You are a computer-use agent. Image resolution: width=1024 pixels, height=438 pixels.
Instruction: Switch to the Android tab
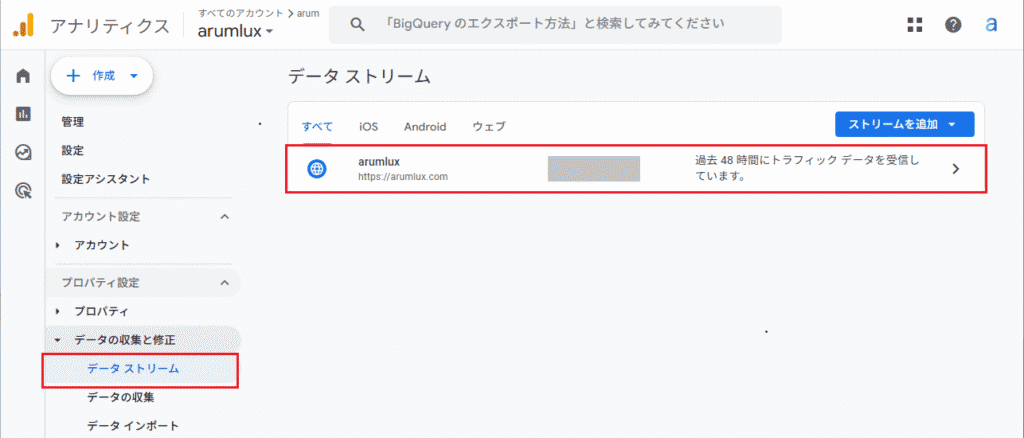pyautogui.click(x=425, y=127)
